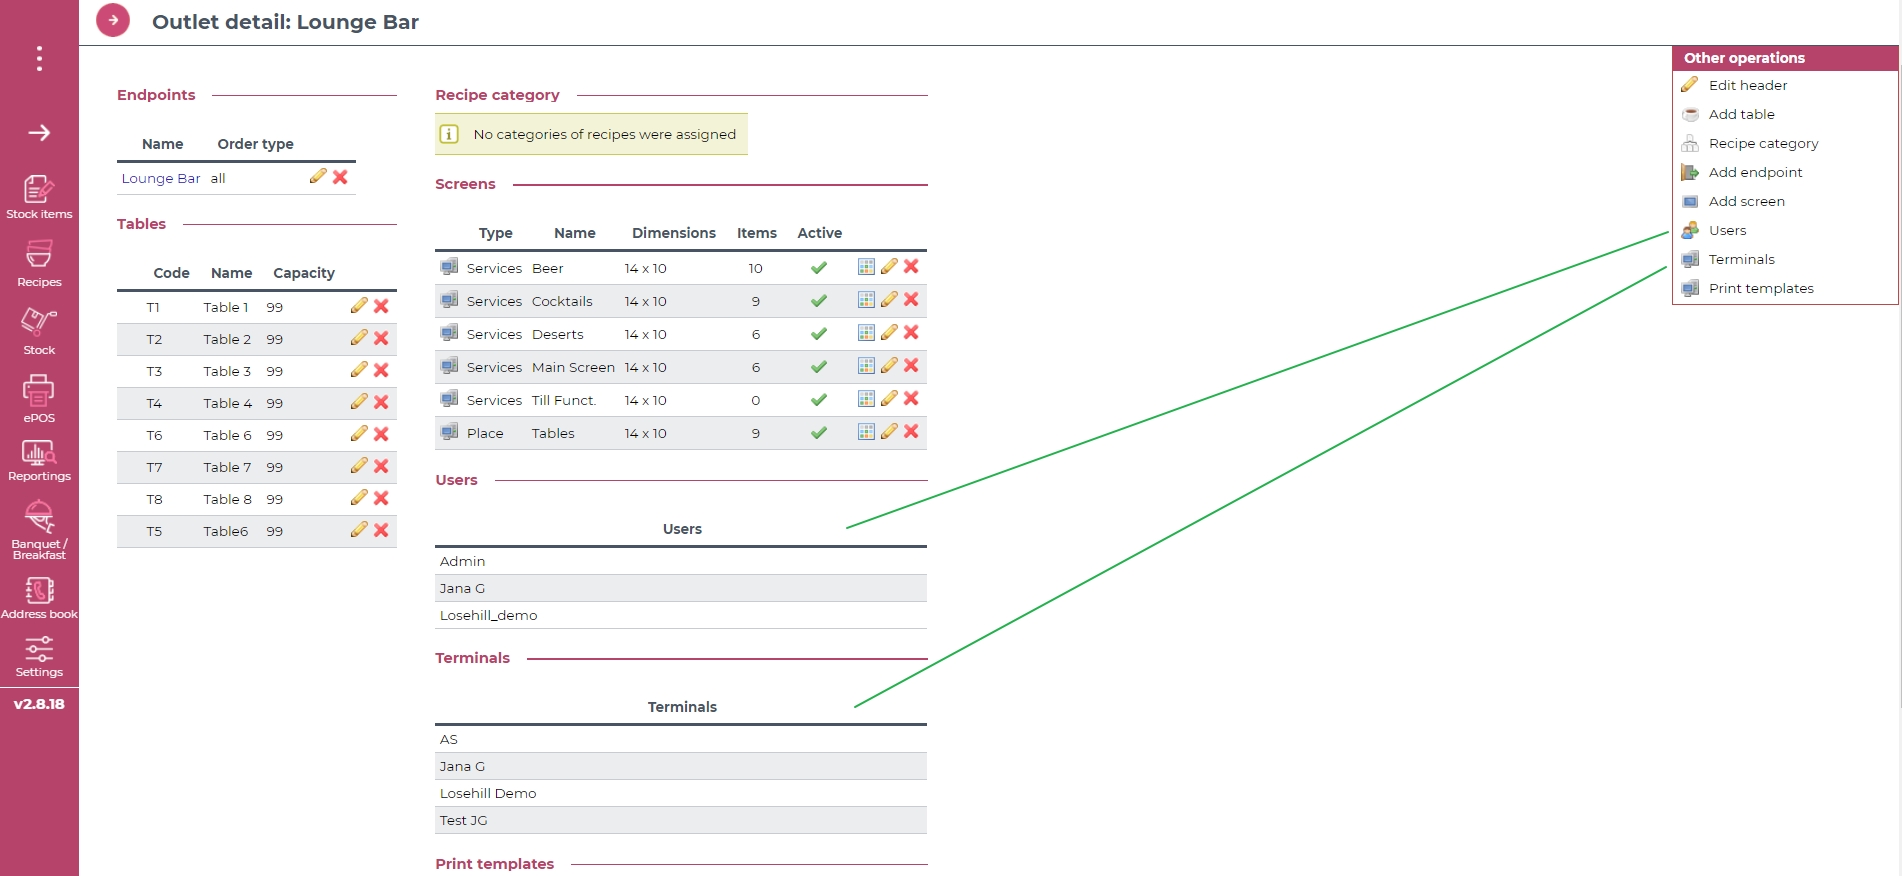
Task: Choose Print templates operation
Action: point(1760,288)
